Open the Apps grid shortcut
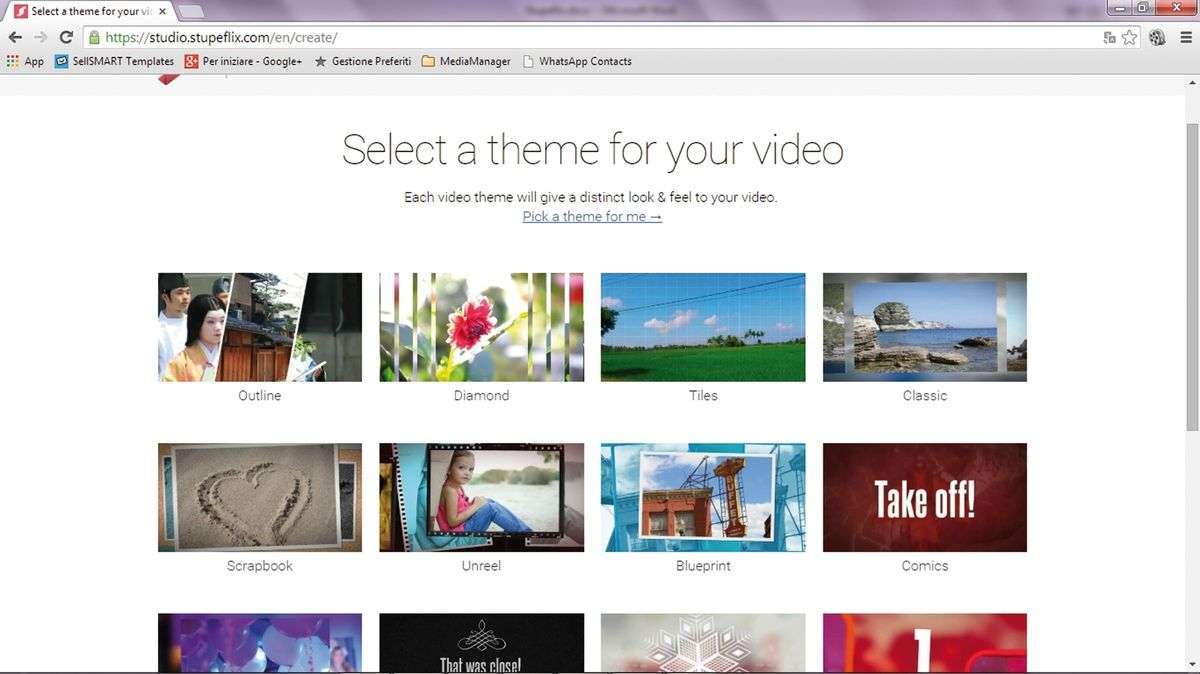The height and width of the screenshot is (674, 1200). [x=25, y=61]
